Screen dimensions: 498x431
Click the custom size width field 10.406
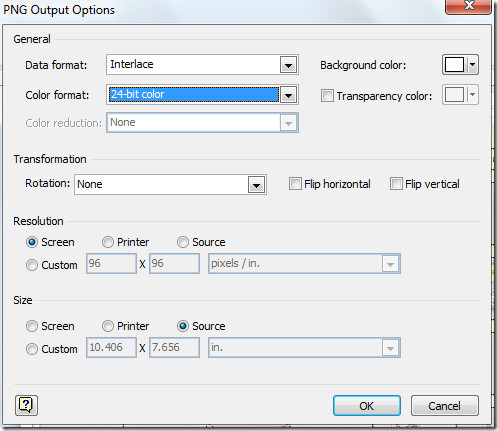(x=111, y=348)
